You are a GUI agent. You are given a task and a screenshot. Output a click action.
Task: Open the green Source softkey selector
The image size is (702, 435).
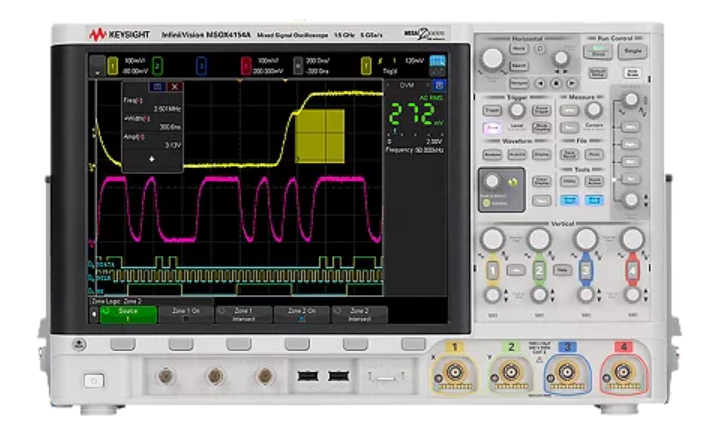[128, 315]
